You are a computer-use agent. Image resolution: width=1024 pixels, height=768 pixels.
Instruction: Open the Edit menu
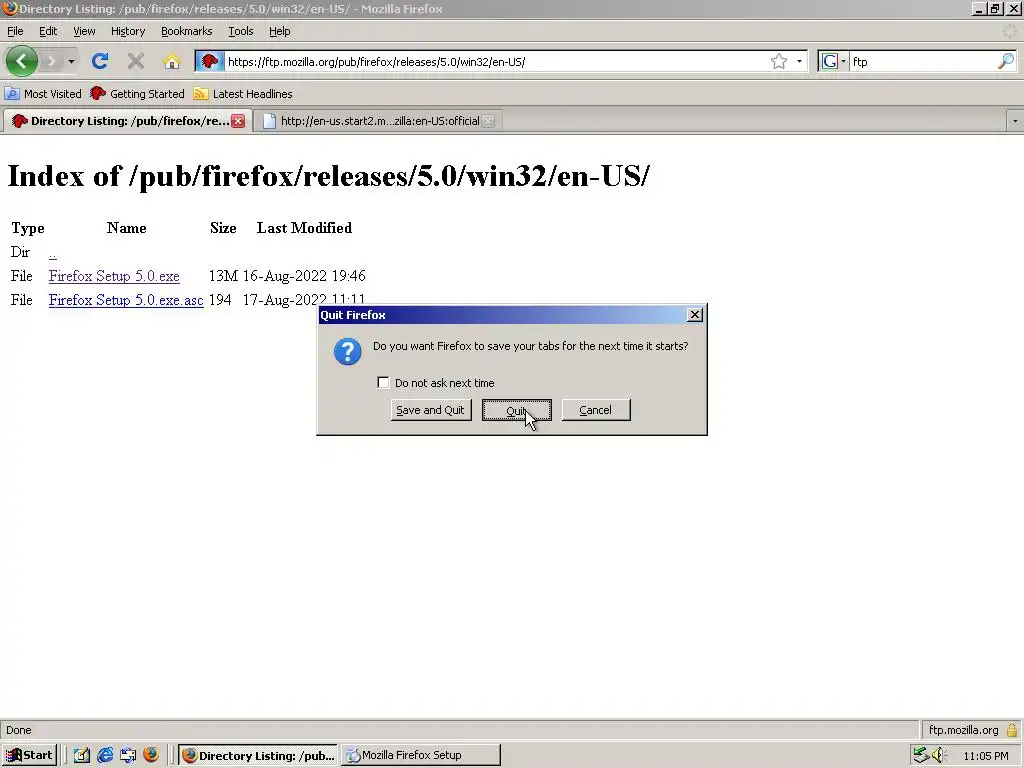(48, 31)
